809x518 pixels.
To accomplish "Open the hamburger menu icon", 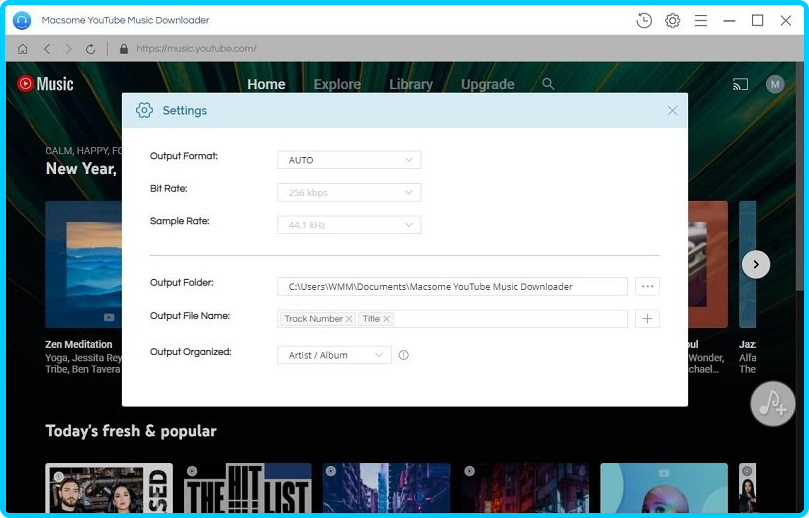I will click(701, 21).
